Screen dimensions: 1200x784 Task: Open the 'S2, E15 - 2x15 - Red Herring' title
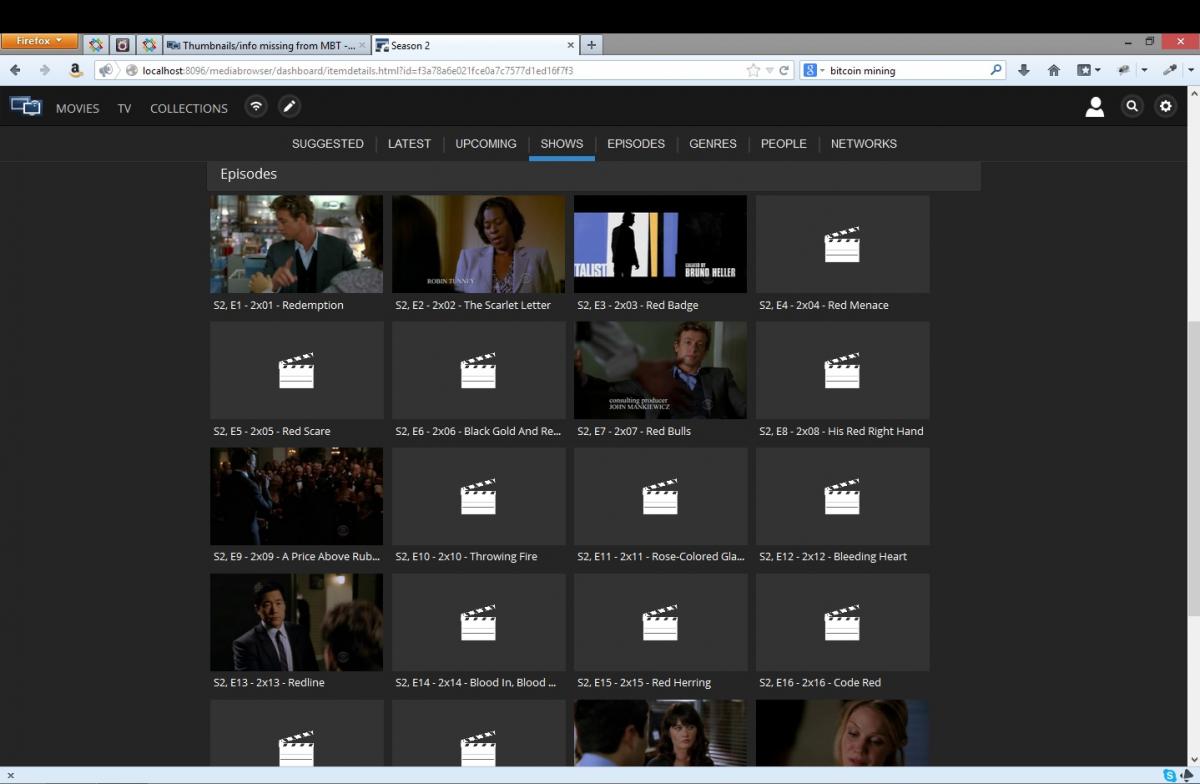[x=644, y=682]
